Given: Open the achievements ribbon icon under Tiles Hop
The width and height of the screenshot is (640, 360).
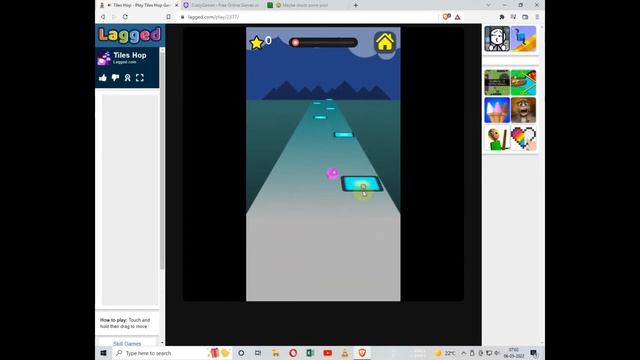Looking at the screenshot, I should coord(127,78).
